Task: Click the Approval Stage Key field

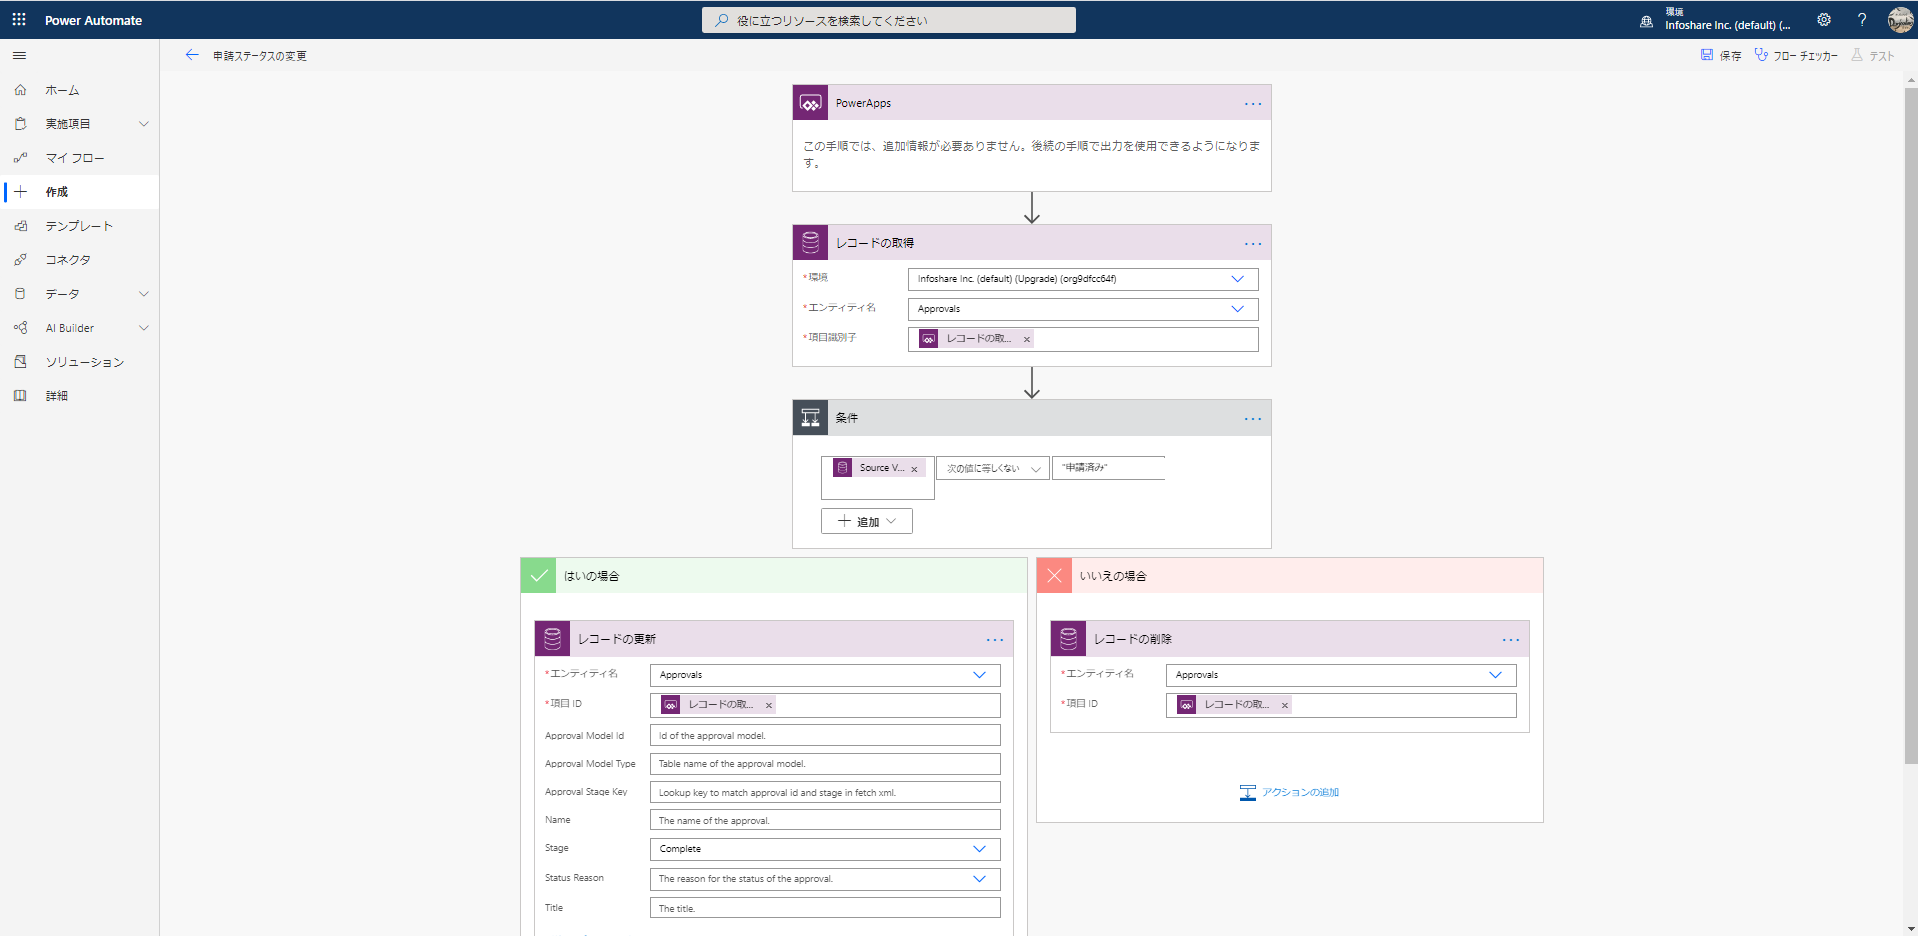Action: (x=825, y=792)
